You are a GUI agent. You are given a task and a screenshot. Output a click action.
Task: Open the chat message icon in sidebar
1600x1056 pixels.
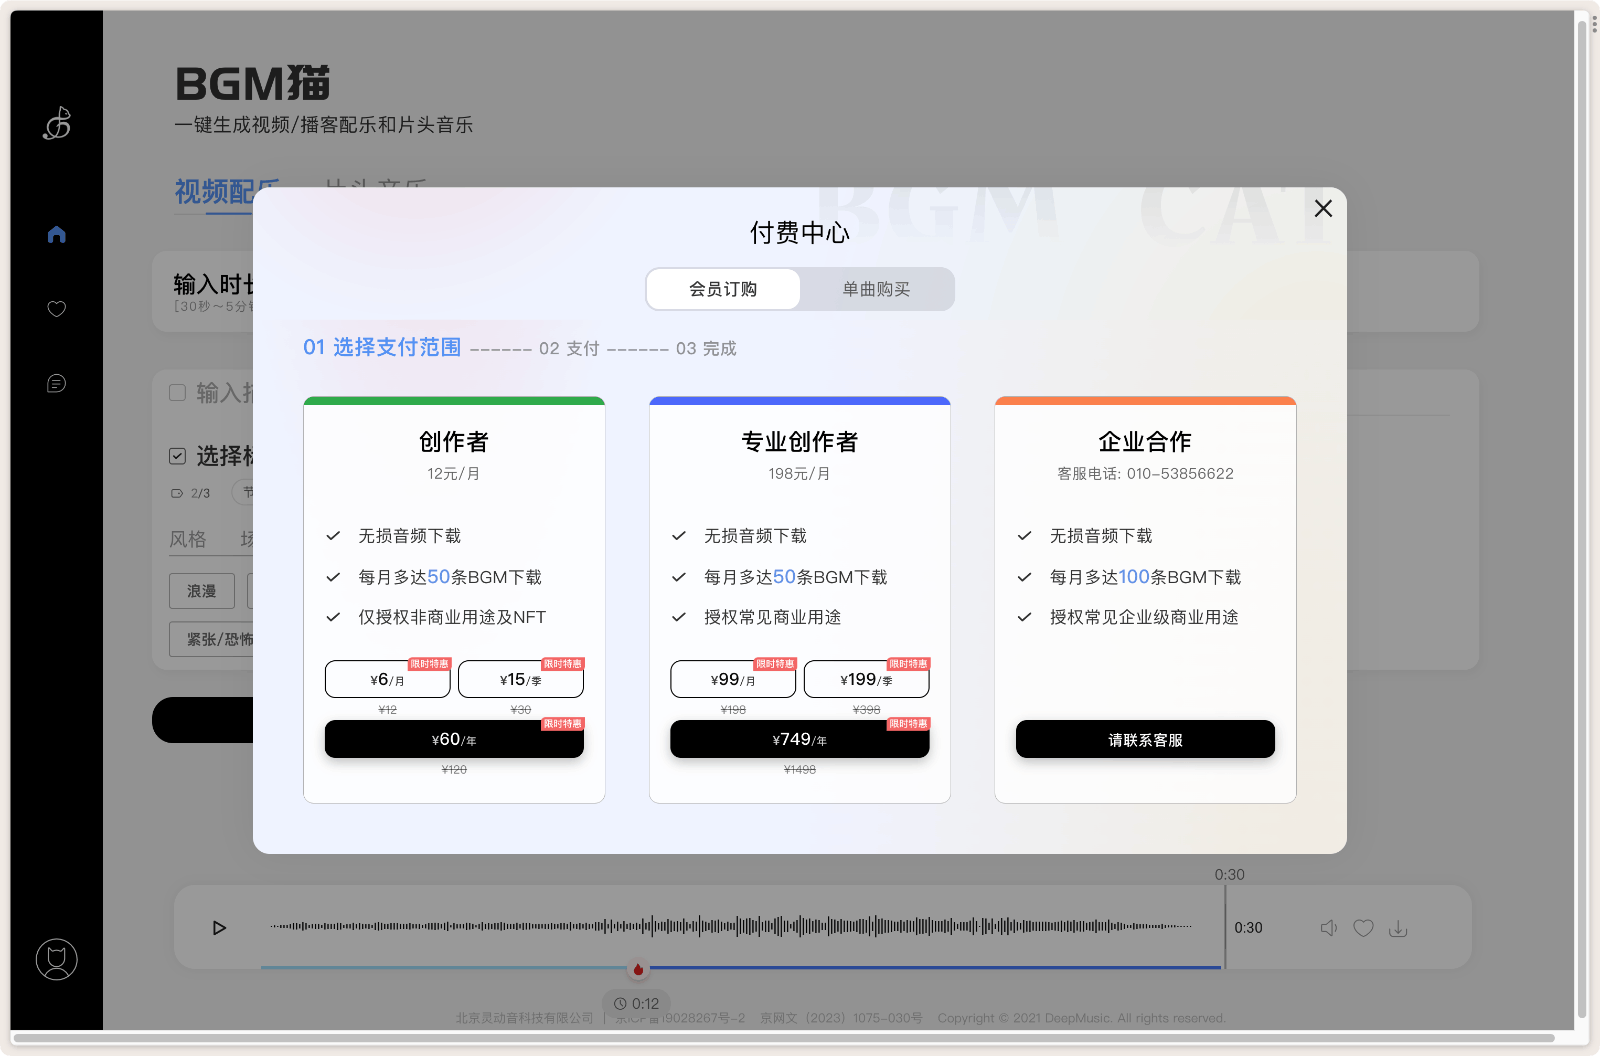[57, 383]
